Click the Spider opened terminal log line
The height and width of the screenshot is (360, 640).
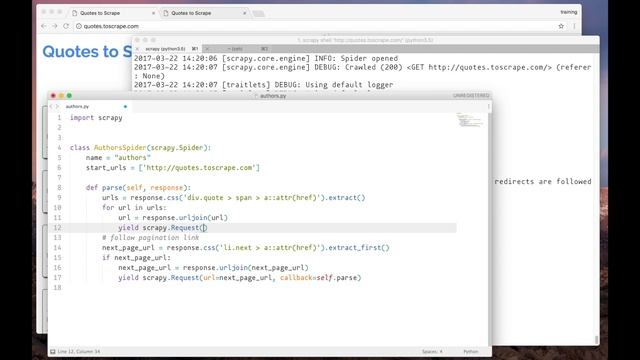[x=266, y=58]
